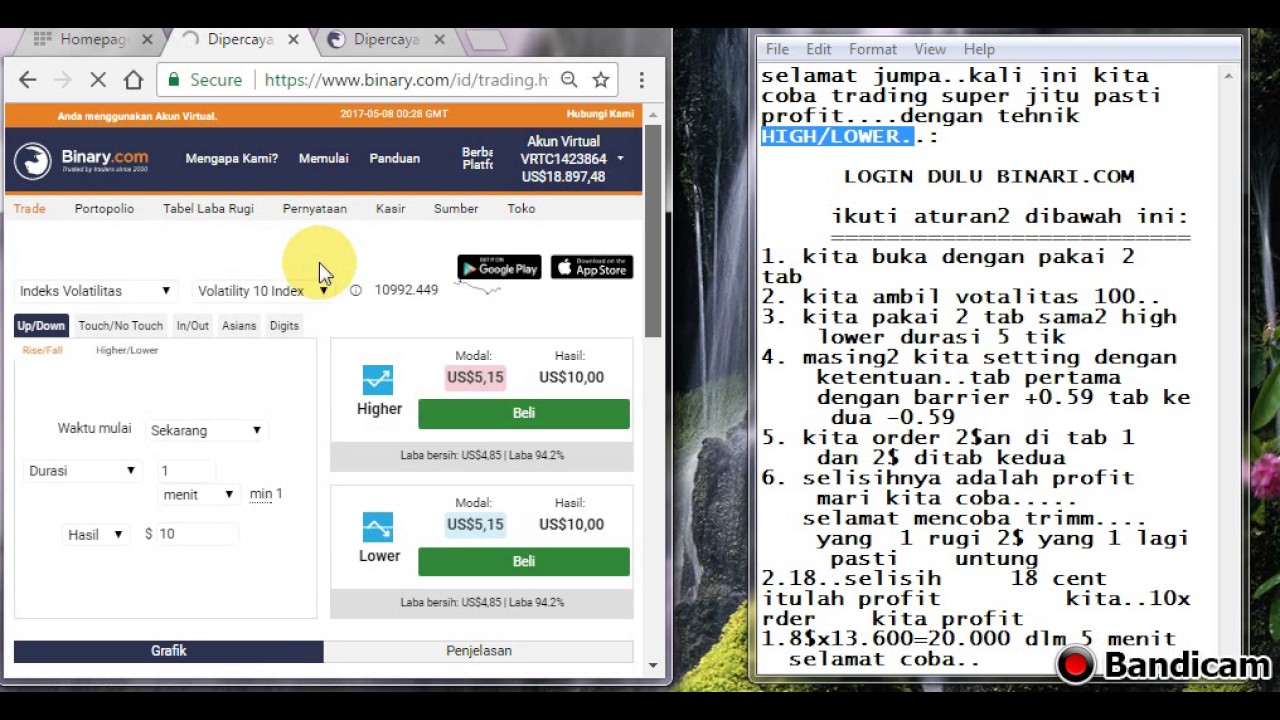This screenshot has height=720, width=1280.
Task: Open Pernyataan menu item
Action: click(x=315, y=208)
